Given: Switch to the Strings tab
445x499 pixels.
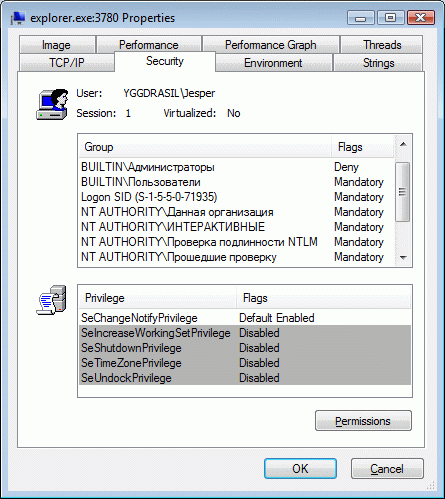Looking at the screenshot, I should (x=378, y=63).
